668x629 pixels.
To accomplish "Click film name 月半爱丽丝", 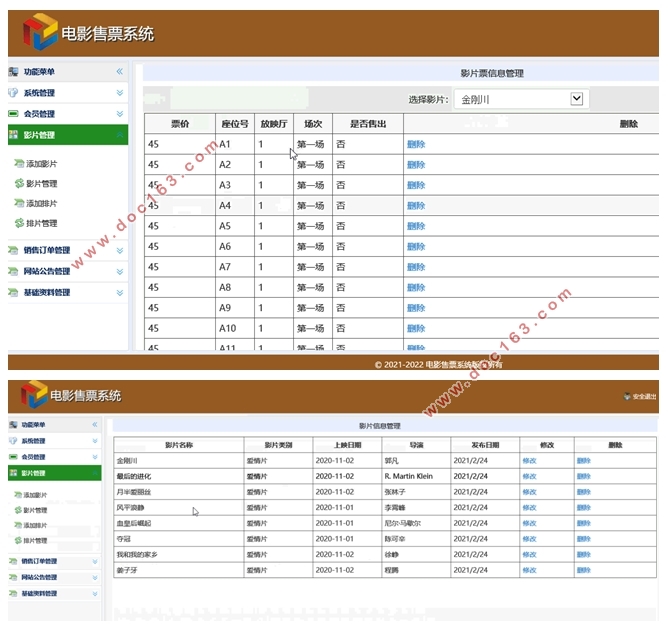I will [134, 492].
